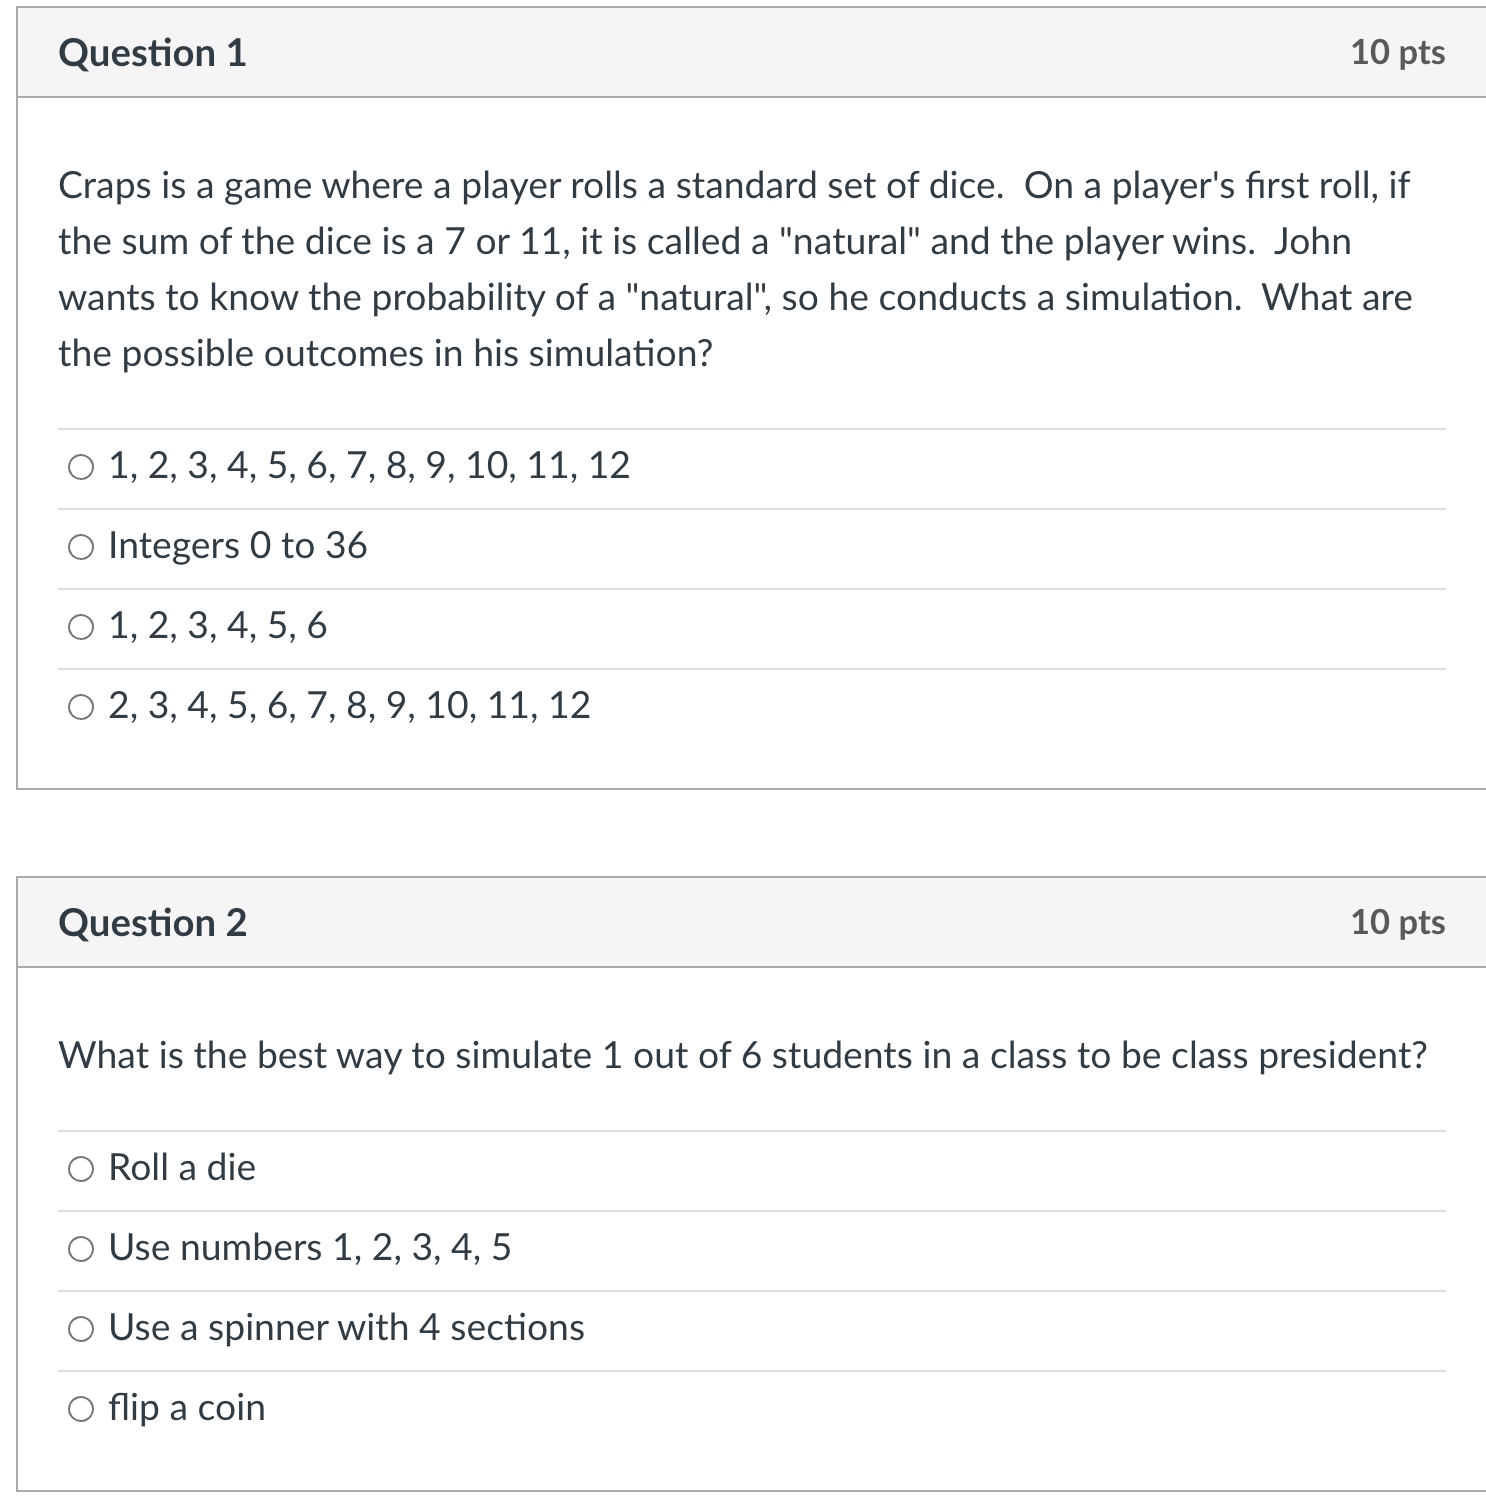
Task: Click the "flip a coin" answer text
Action: click(186, 1408)
